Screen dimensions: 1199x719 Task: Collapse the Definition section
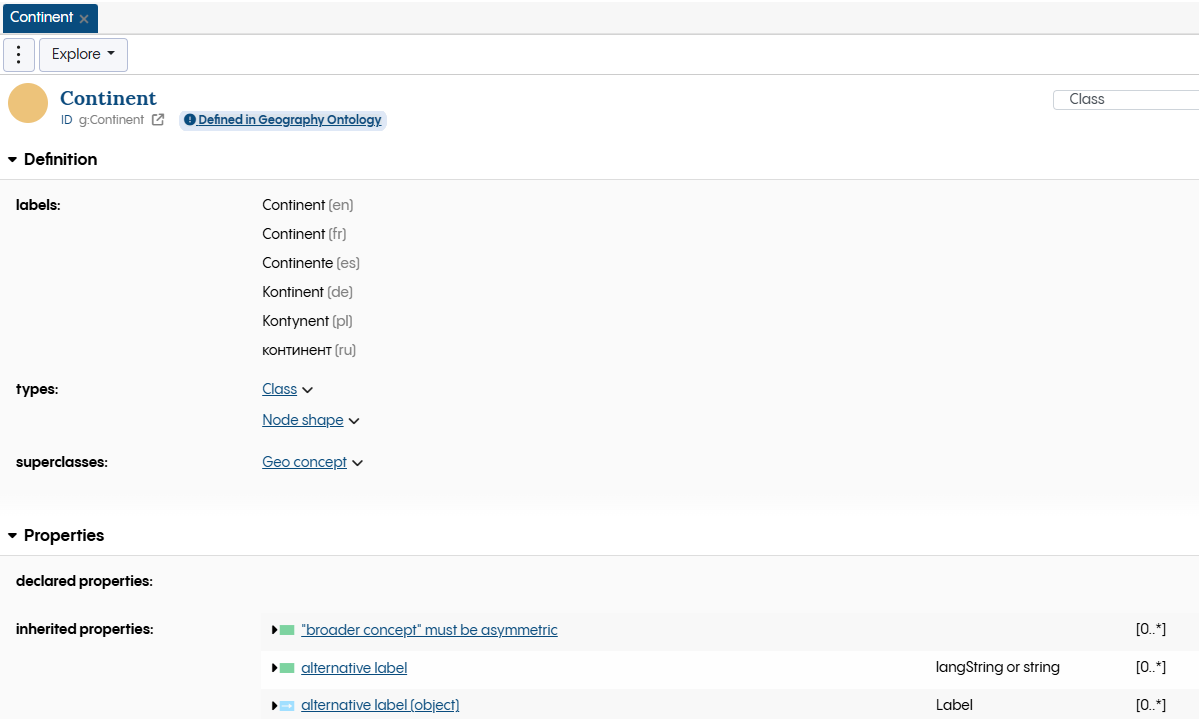(x=12, y=159)
